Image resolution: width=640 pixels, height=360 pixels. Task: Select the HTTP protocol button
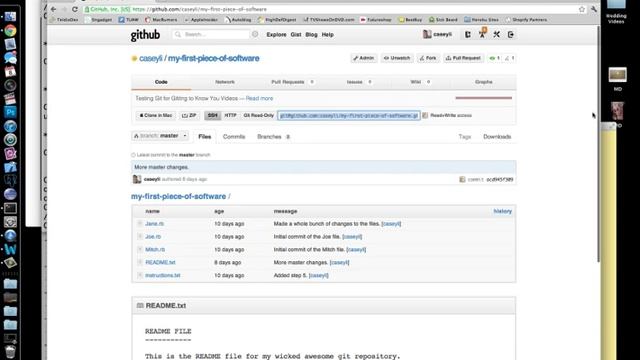[231, 116]
